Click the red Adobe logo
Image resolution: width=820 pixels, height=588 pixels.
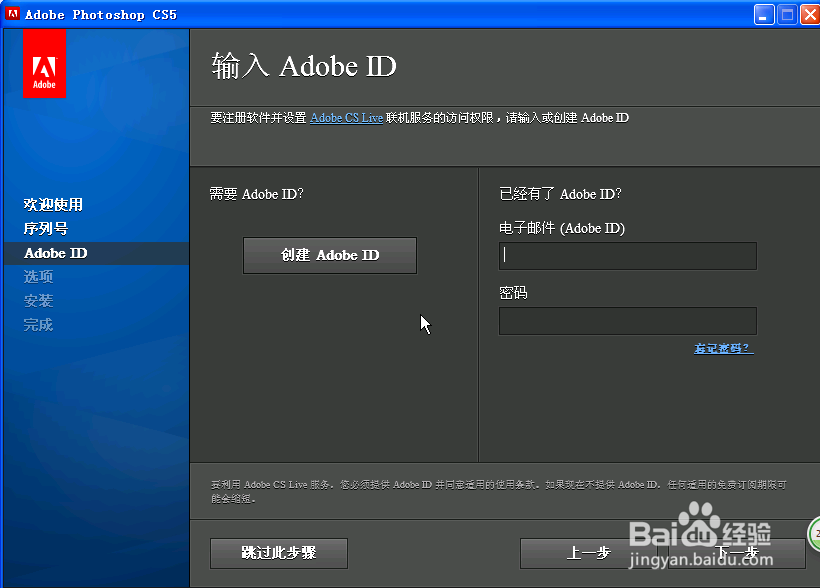(44, 63)
